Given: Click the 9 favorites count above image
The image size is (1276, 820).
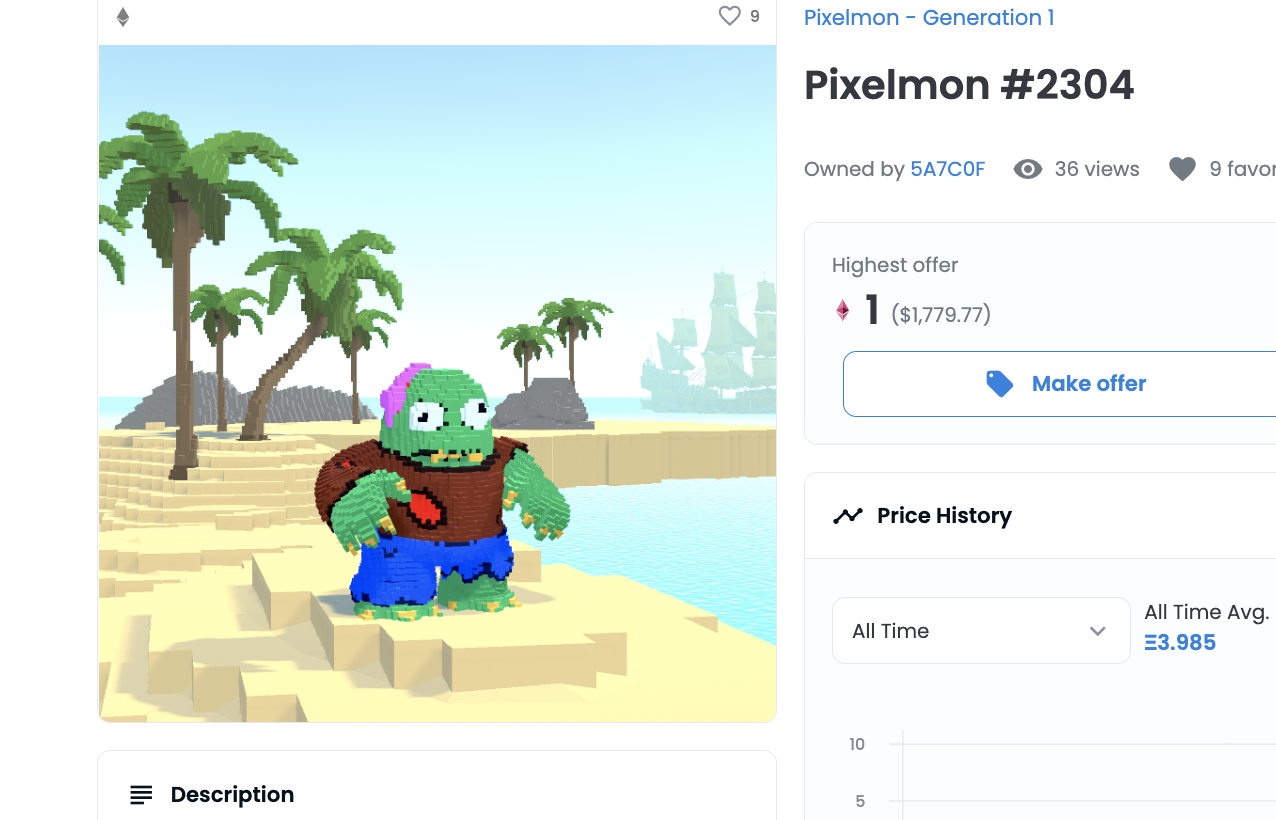Looking at the screenshot, I should point(754,17).
